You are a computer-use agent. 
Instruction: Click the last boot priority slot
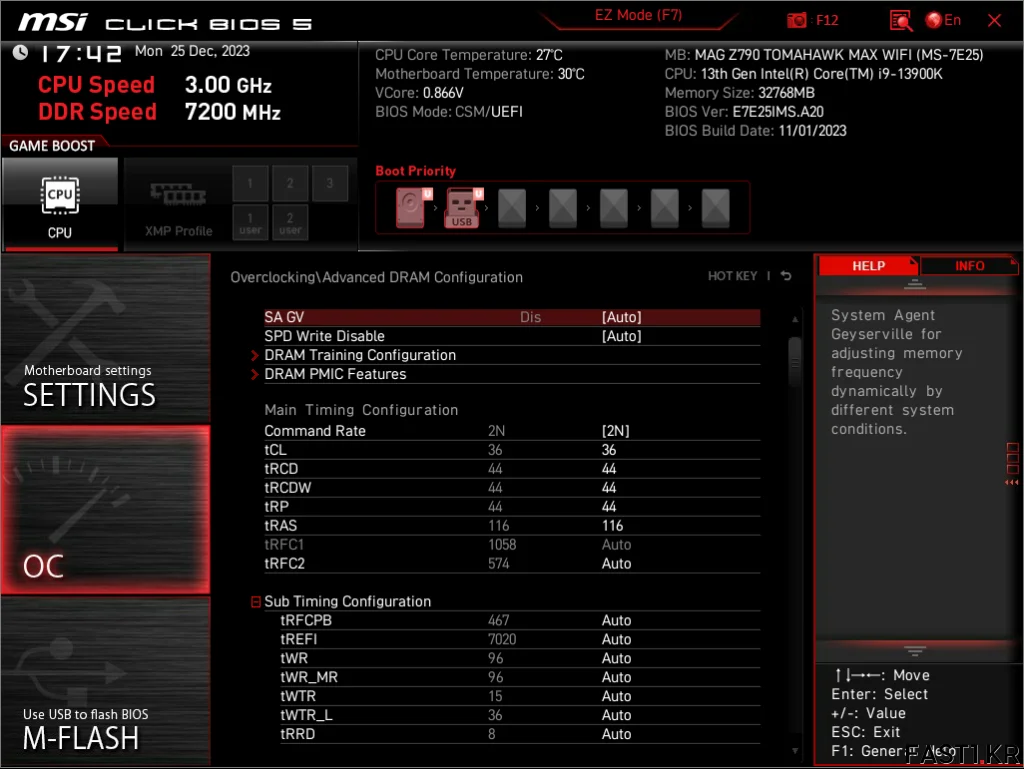pyautogui.click(x=716, y=208)
